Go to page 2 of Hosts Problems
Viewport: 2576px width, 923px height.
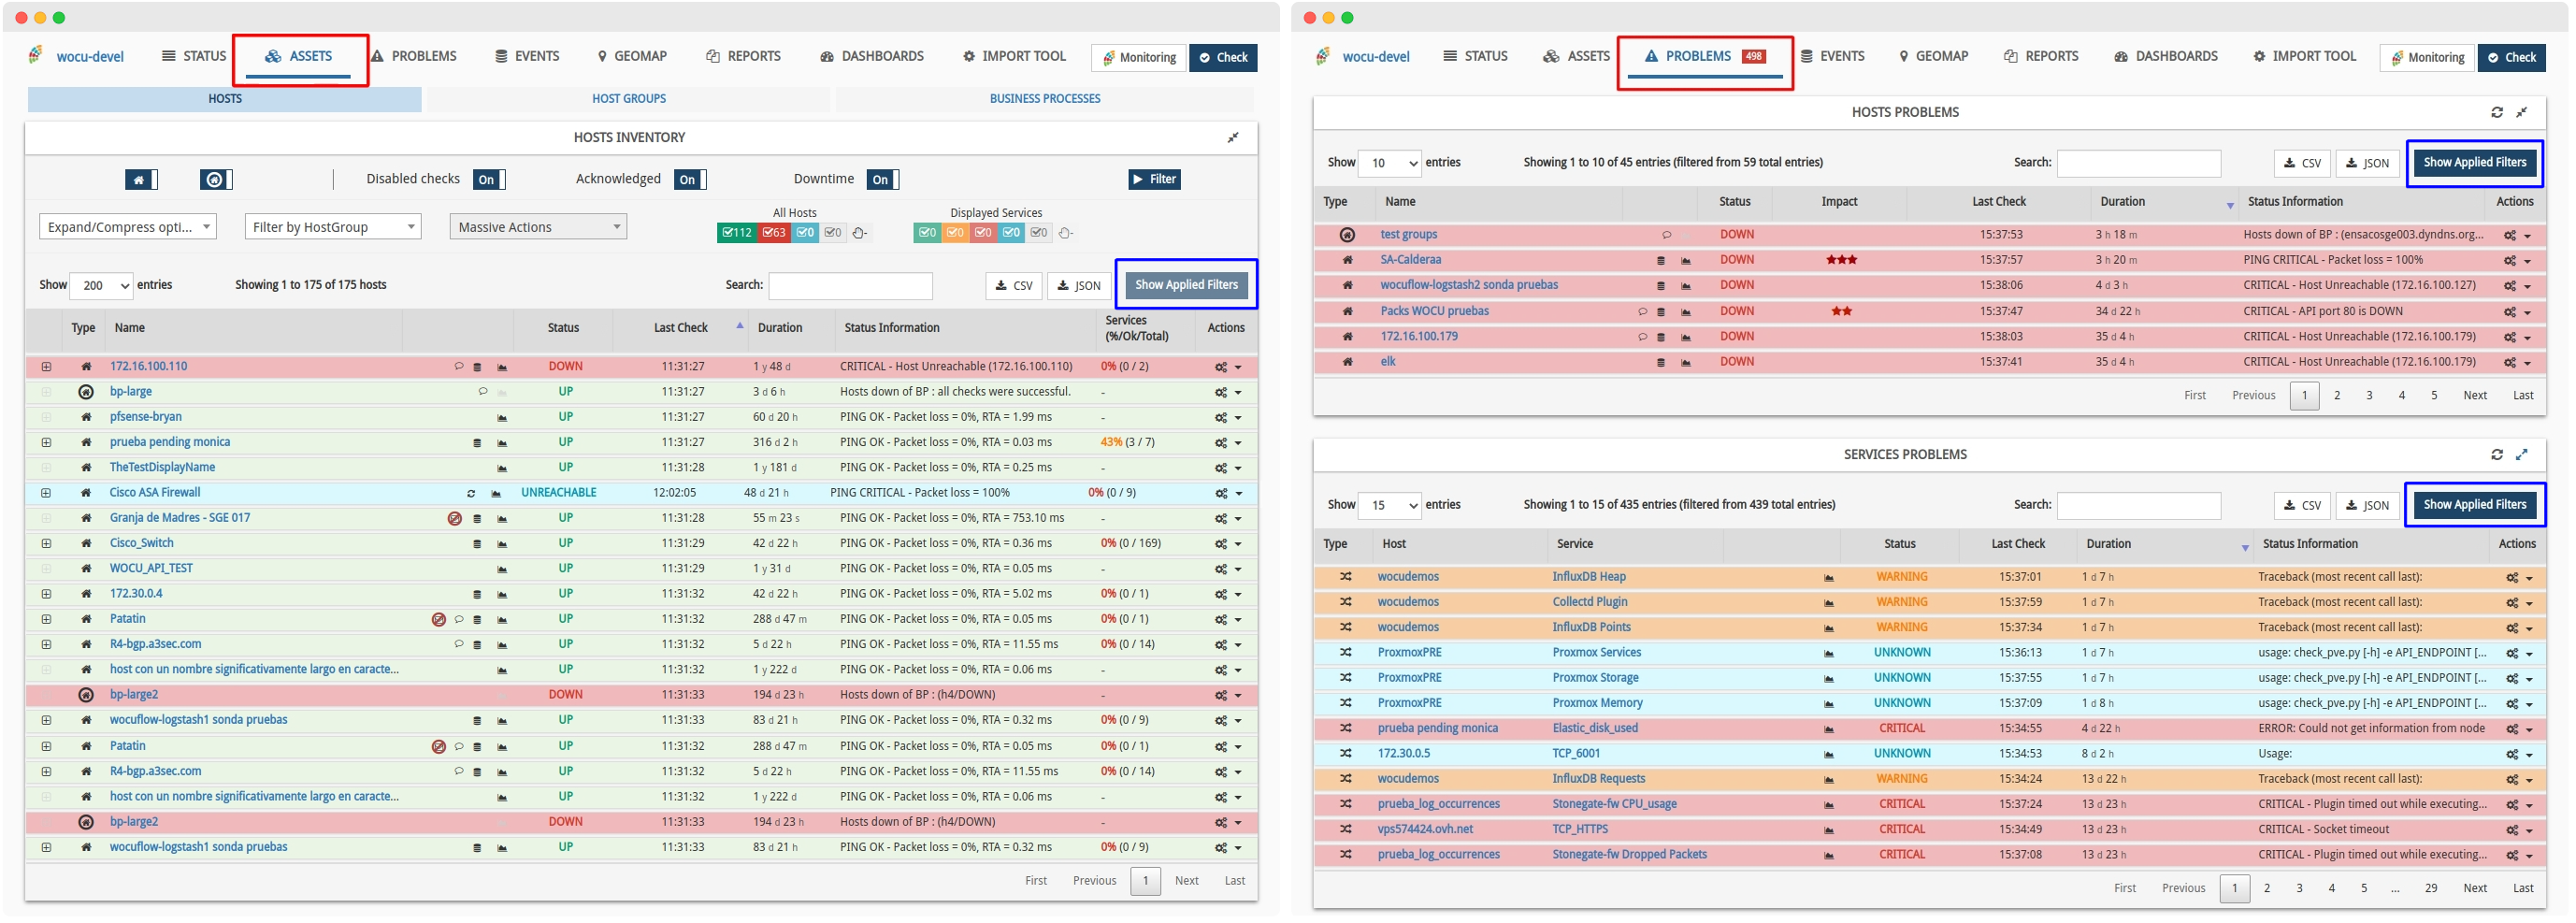point(2338,396)
